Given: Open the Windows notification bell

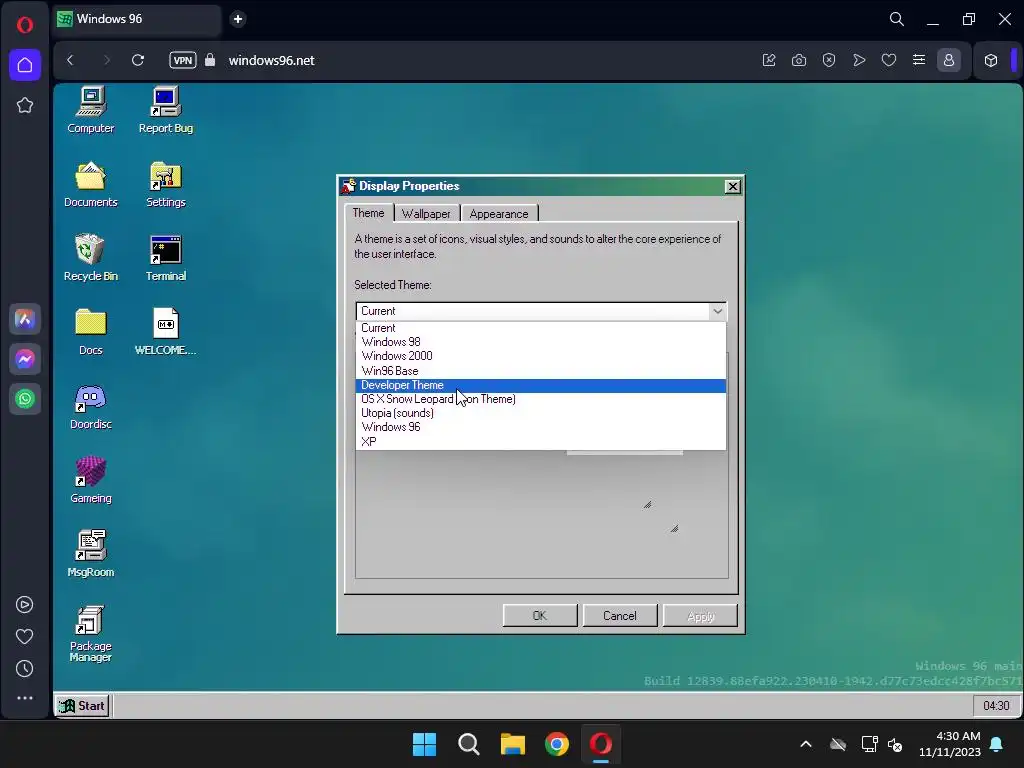Looking at the screenshot, I should click(997, 744).
